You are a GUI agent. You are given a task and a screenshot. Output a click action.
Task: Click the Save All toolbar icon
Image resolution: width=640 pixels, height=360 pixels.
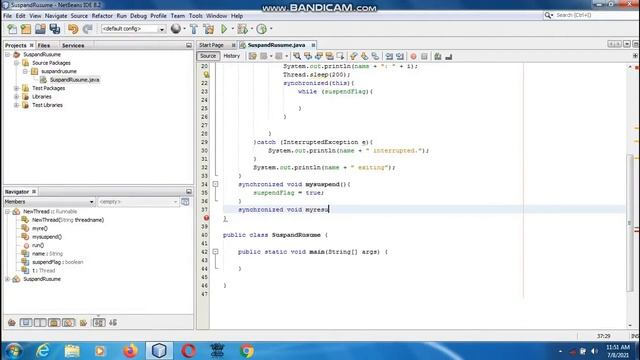[x=55, y=29]
